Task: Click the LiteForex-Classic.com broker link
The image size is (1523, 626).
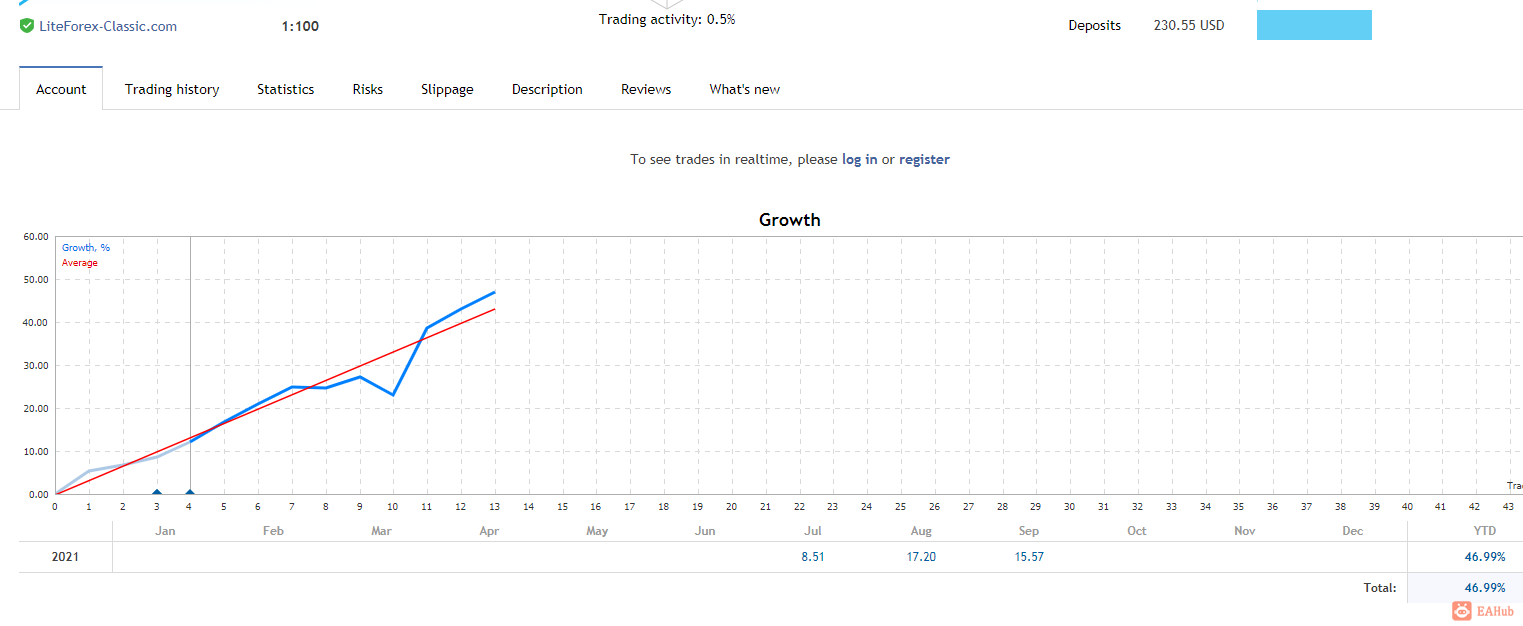Action: pyautogui.click(x=107, y=26)
